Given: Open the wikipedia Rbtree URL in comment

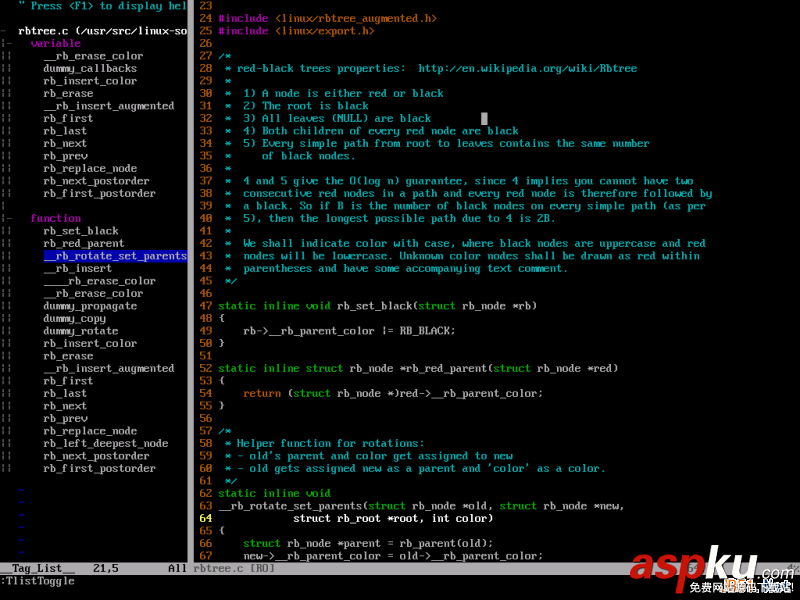Looking at the screenshot, I should (x=528, y=68).
